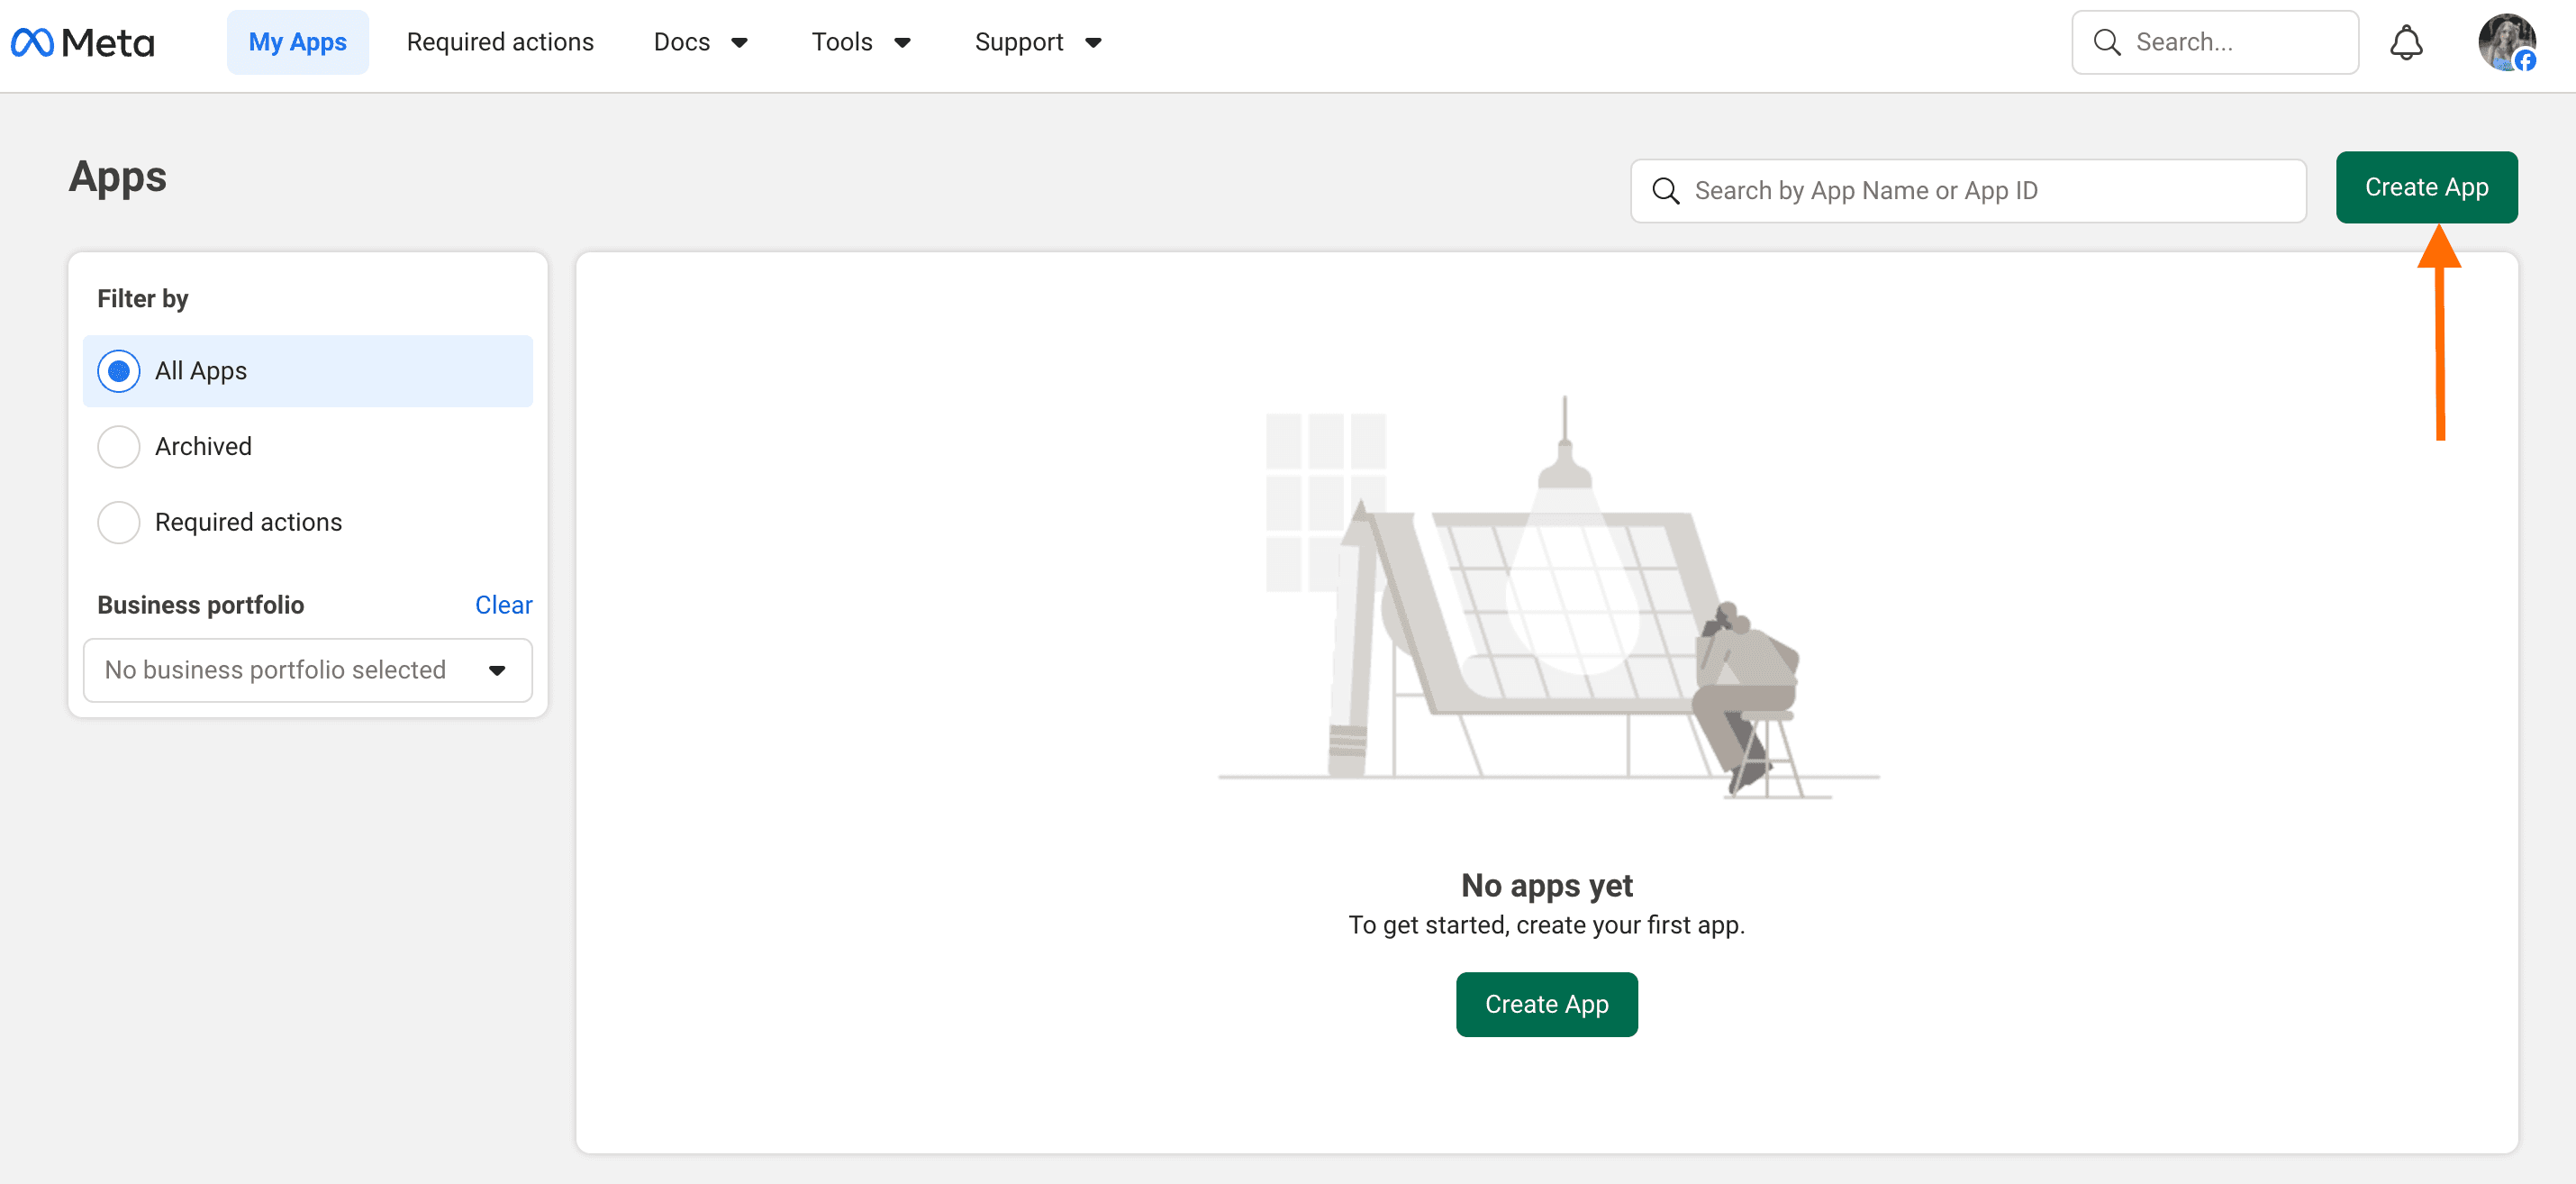Click the Meta logo

[x=83, y=42]
